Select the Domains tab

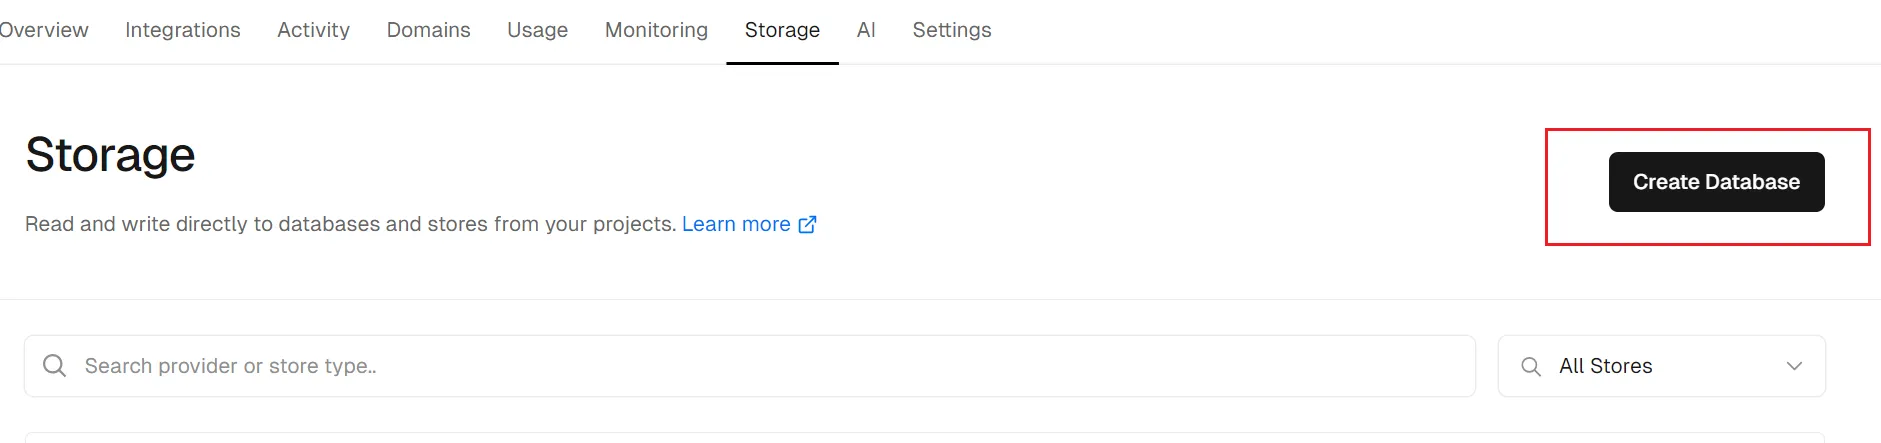coord(428,30)
